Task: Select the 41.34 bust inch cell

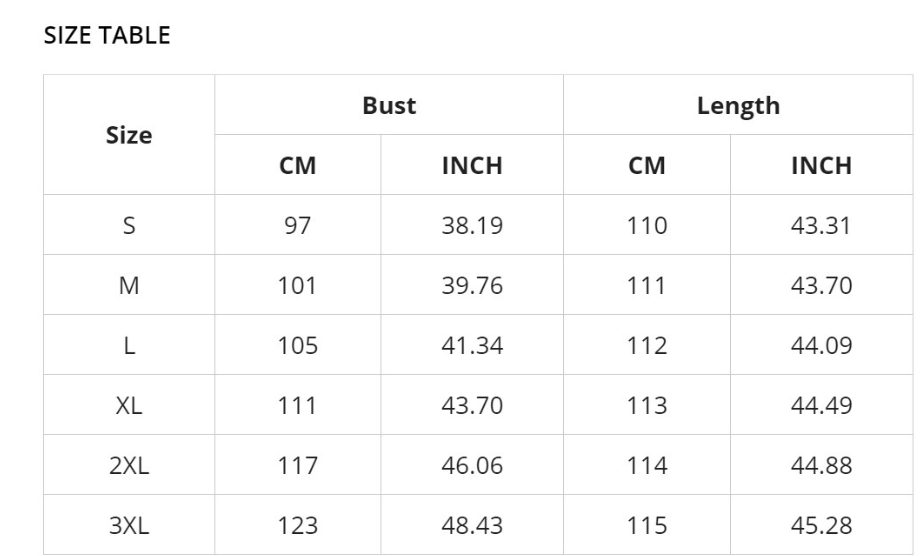Action: (x=472, y=345)
